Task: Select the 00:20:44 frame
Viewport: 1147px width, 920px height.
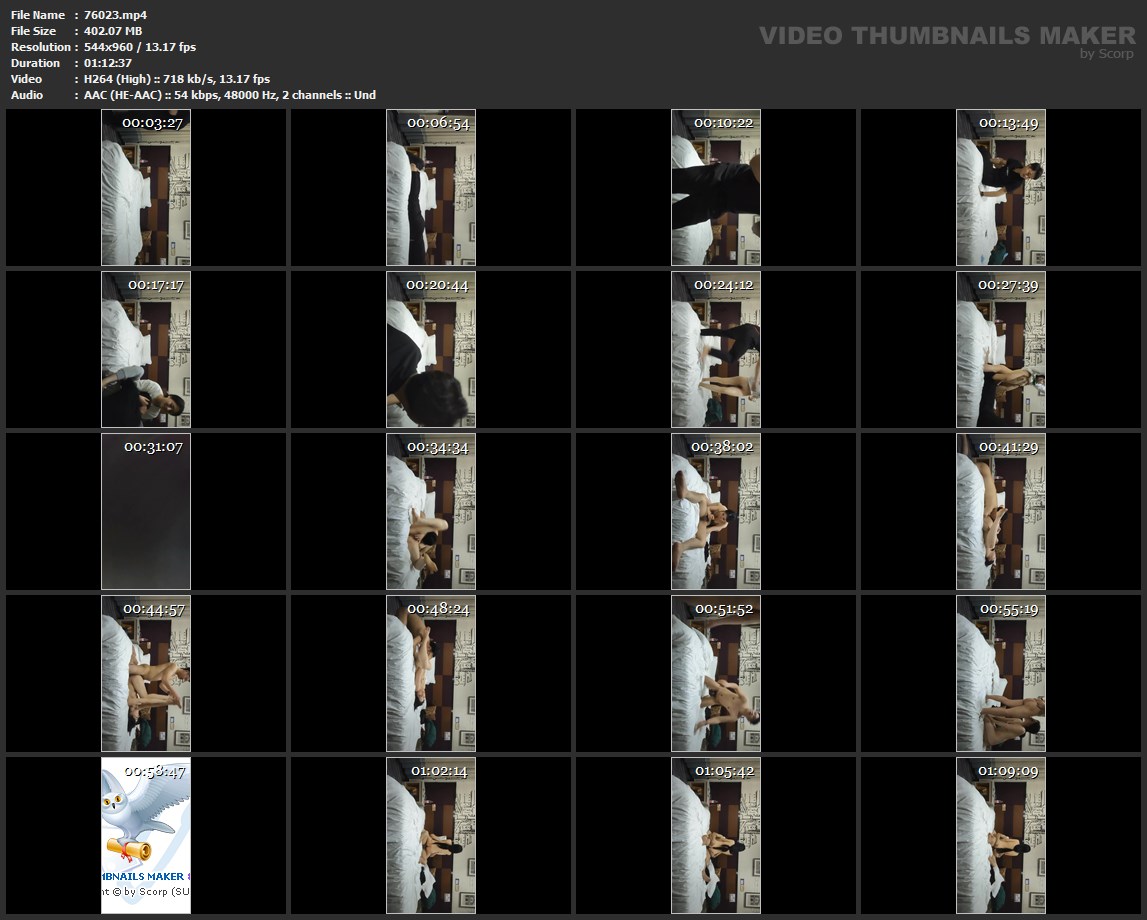Action: 431,349
